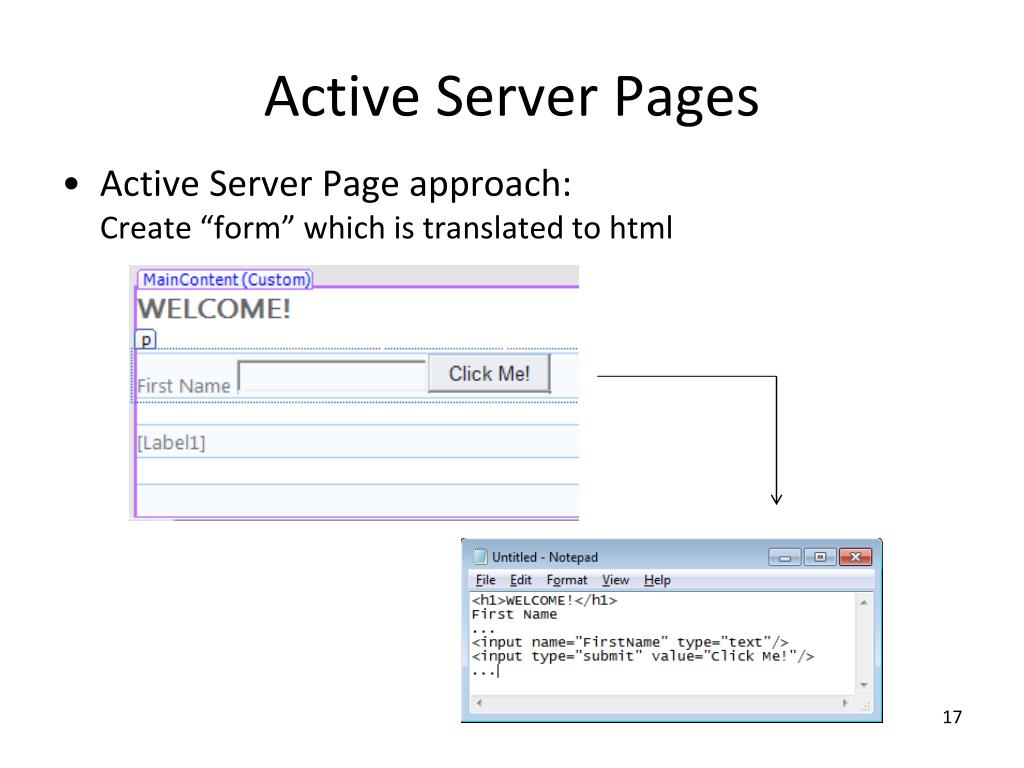Viewport: 1024px width, 768px height.
Task: Click the Notepad vertical scrollbar down arrow
Action: coord(864,685)
